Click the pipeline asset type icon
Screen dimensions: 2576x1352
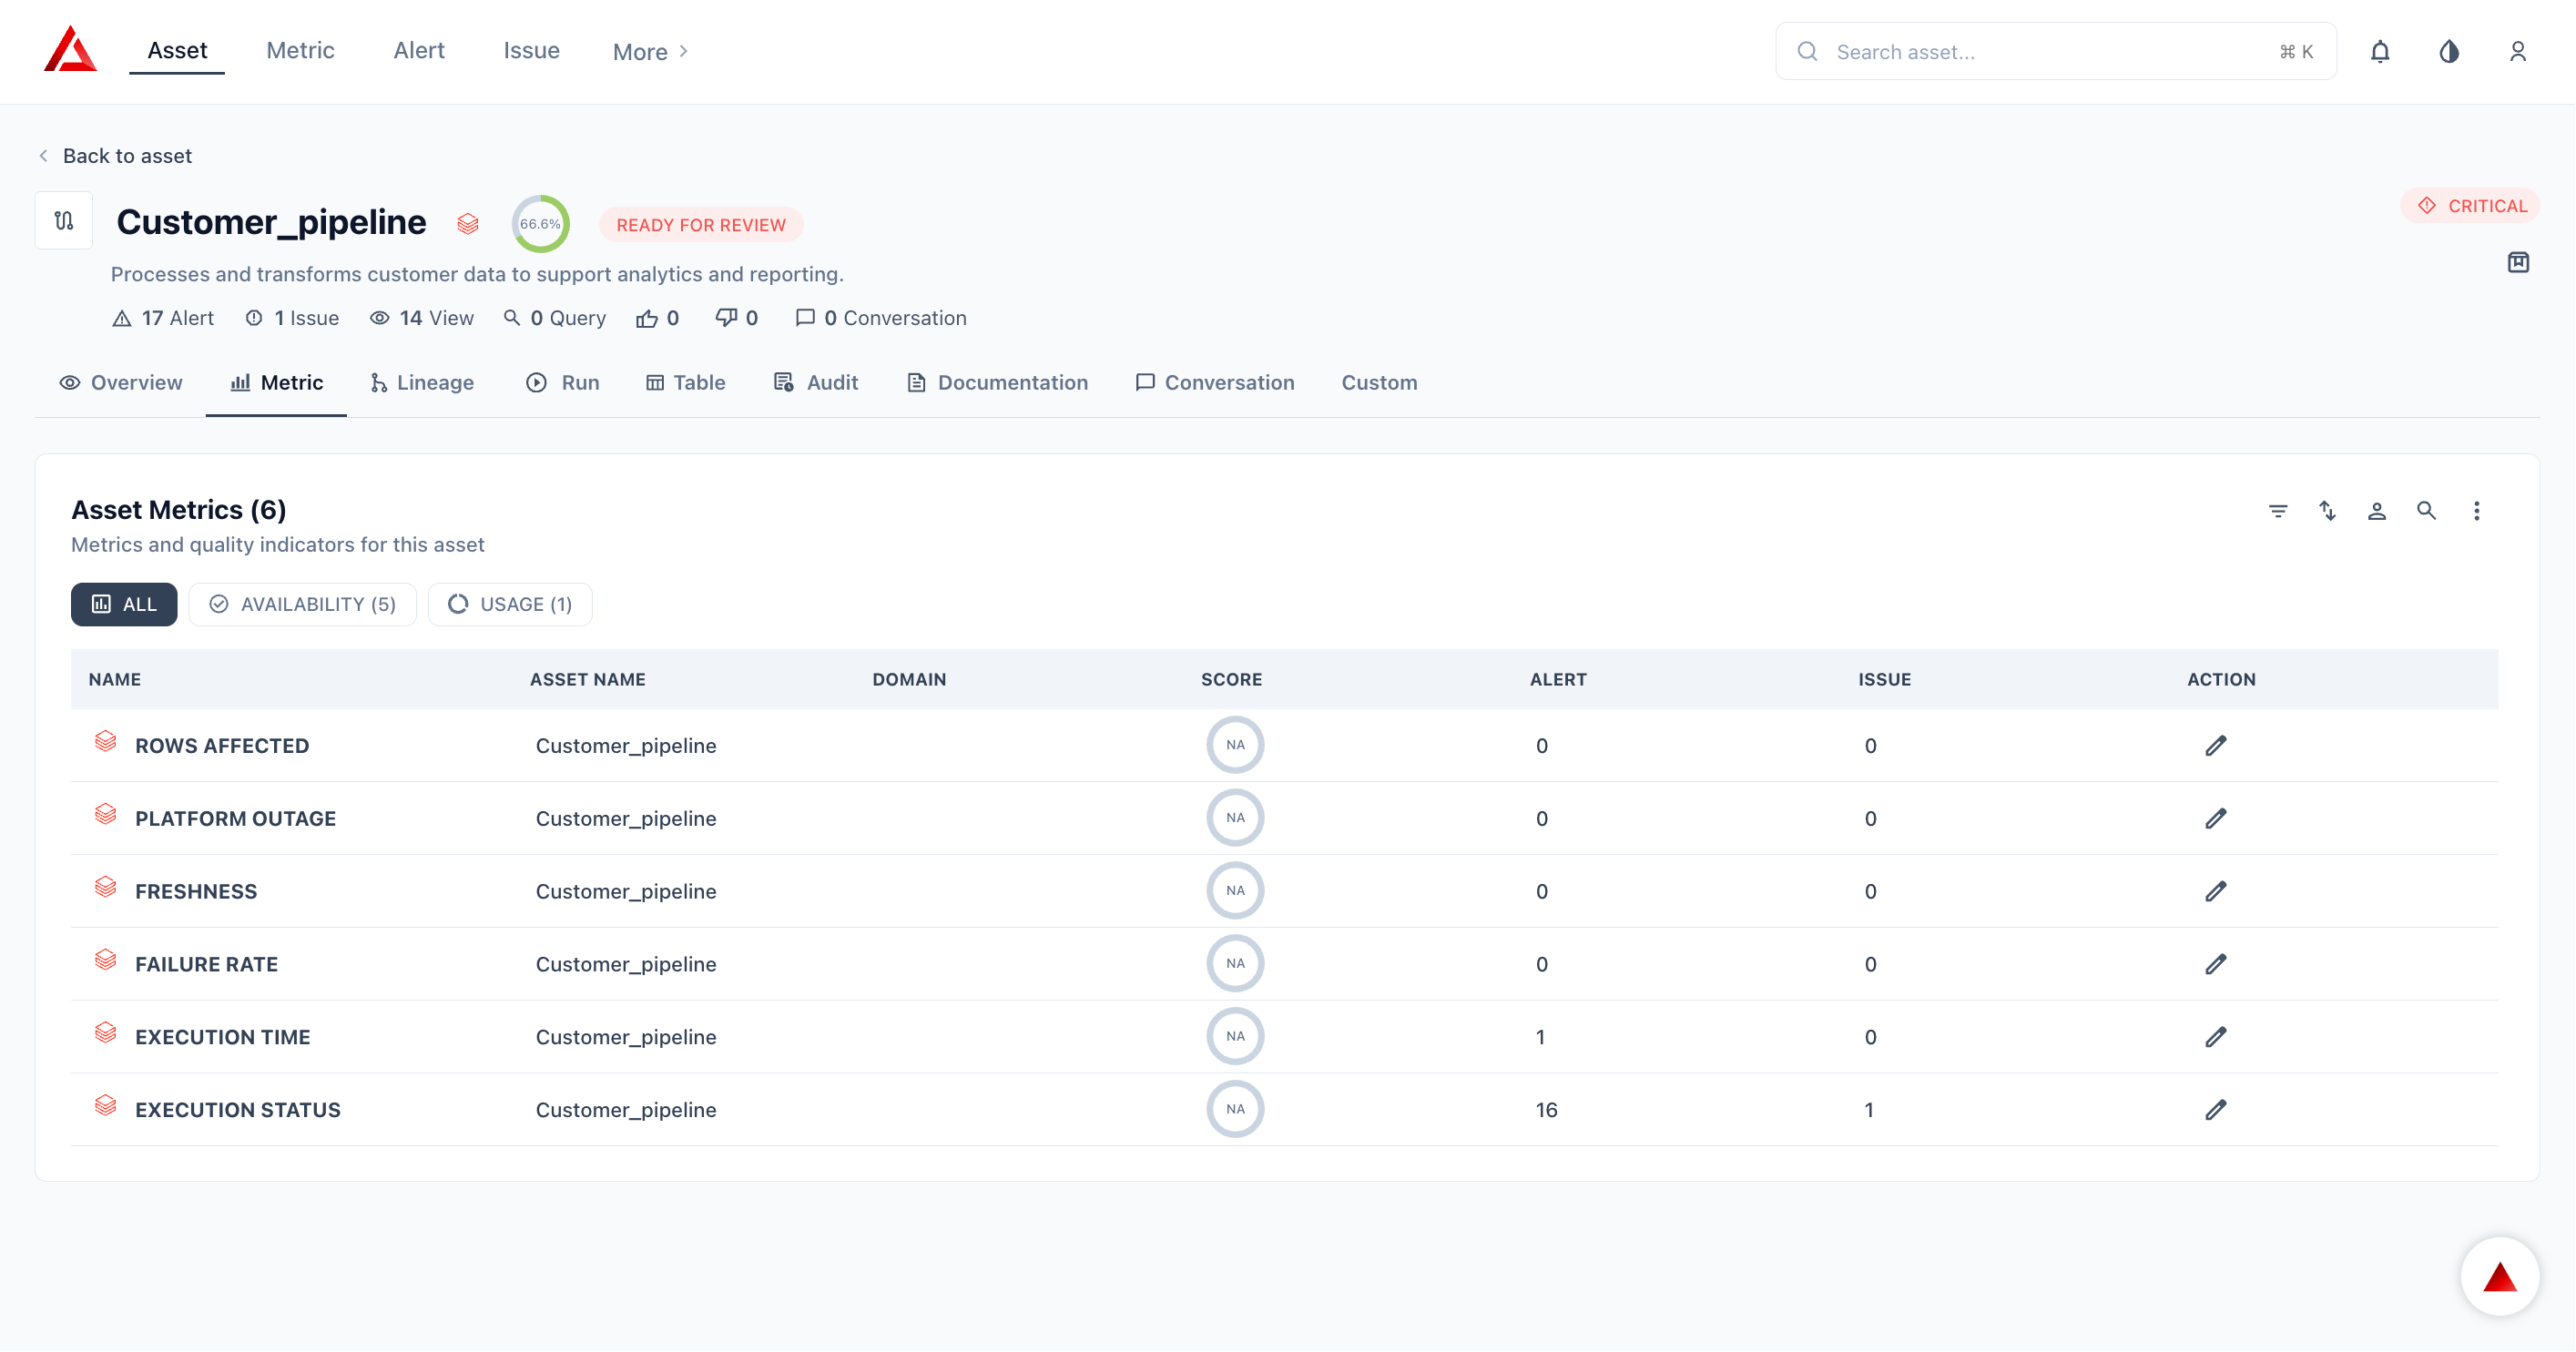point(64,220)
